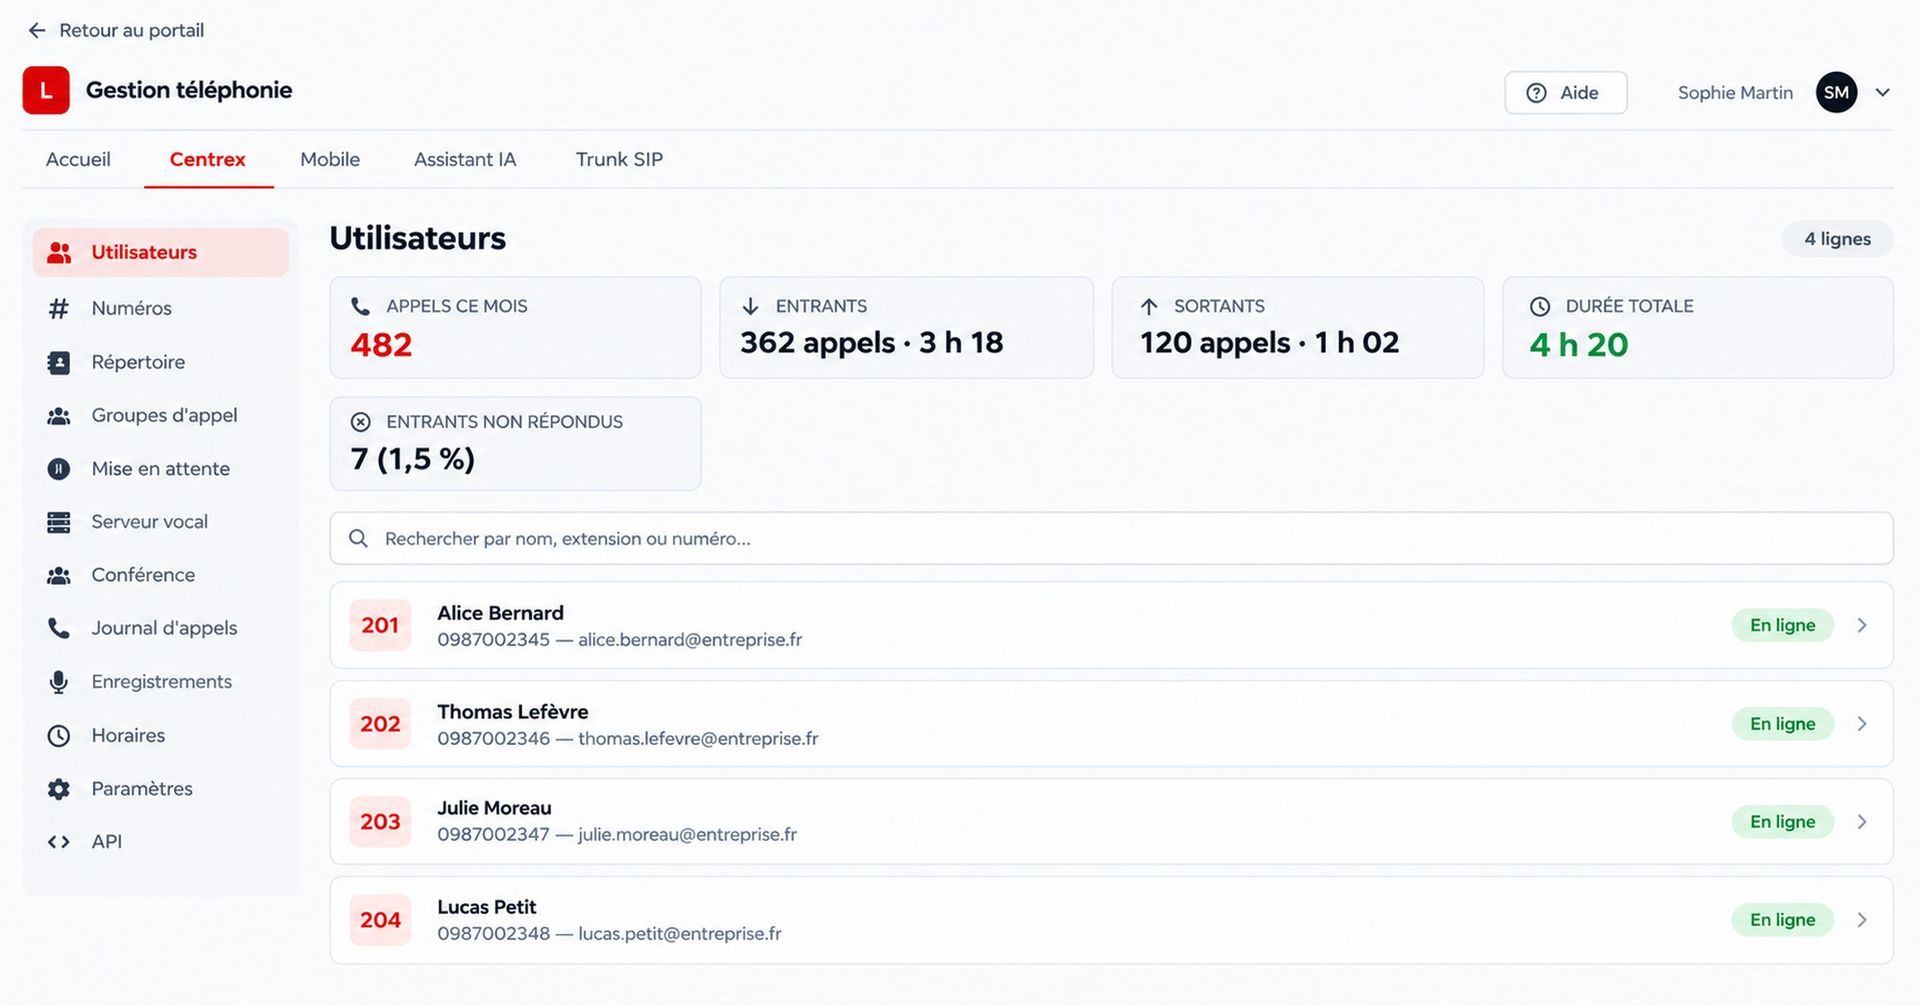The image size is (1920, 1006).
Task: Focus the Rechercher par nom search field
Action: (1111, 539)
